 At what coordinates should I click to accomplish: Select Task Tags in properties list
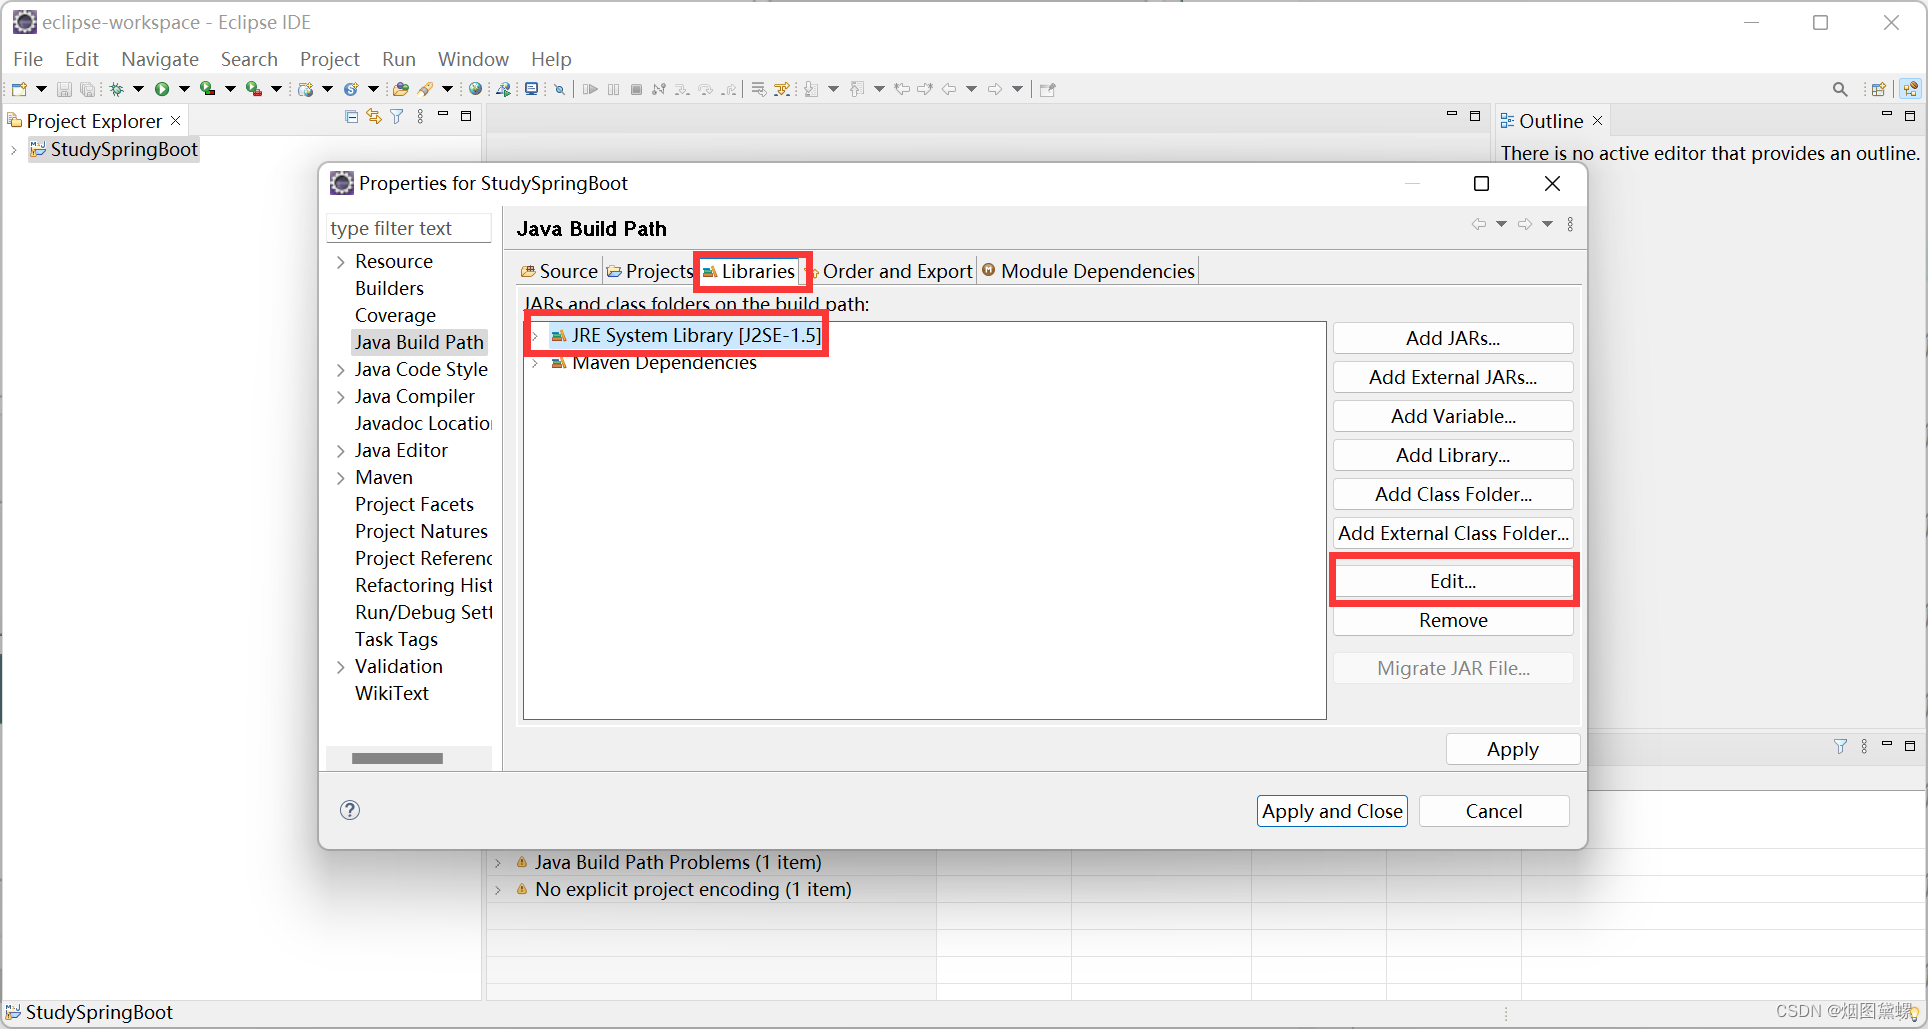[396, 639]
